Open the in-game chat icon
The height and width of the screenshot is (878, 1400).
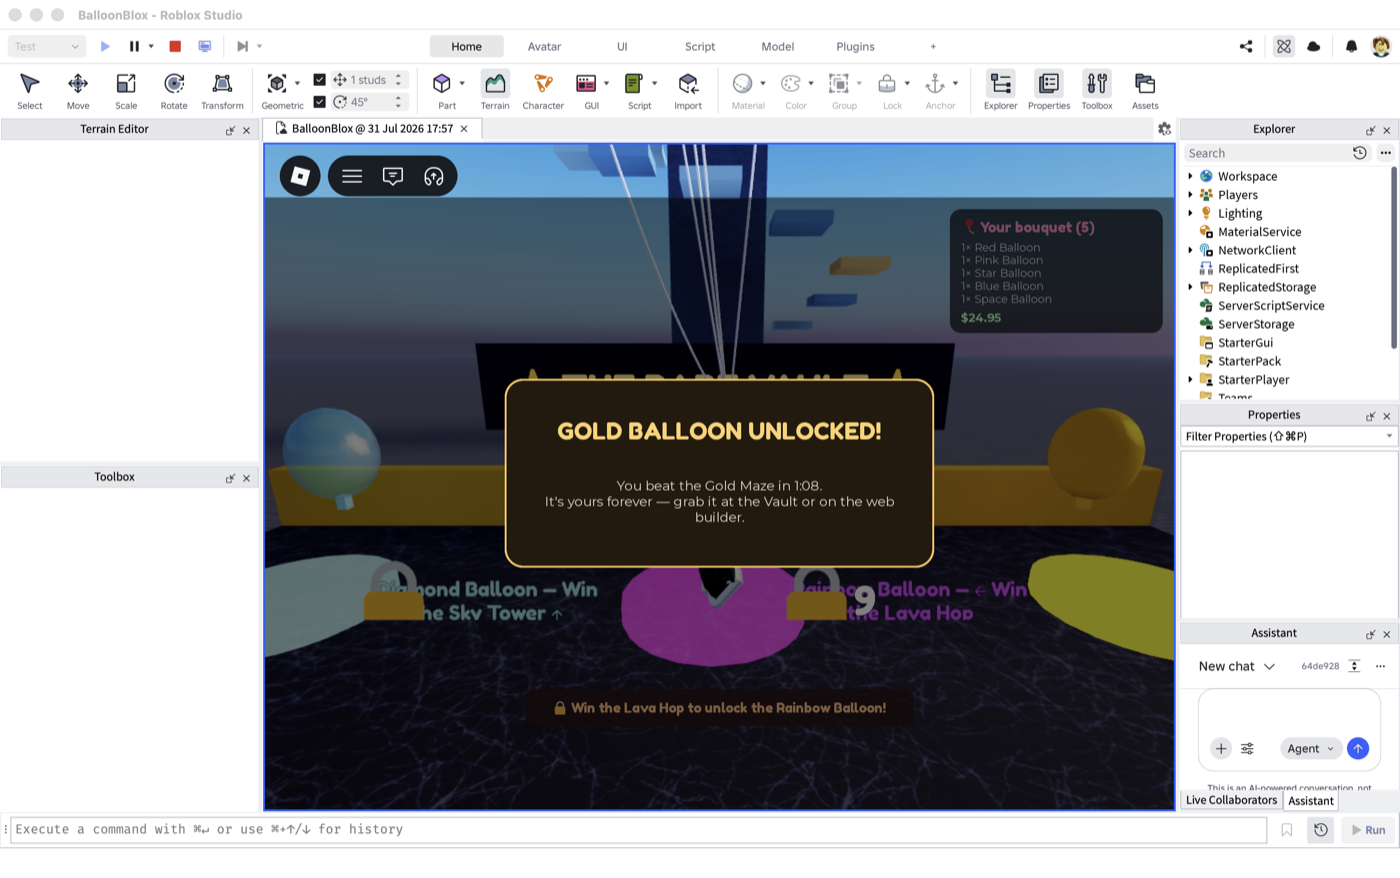pos(393,176)
